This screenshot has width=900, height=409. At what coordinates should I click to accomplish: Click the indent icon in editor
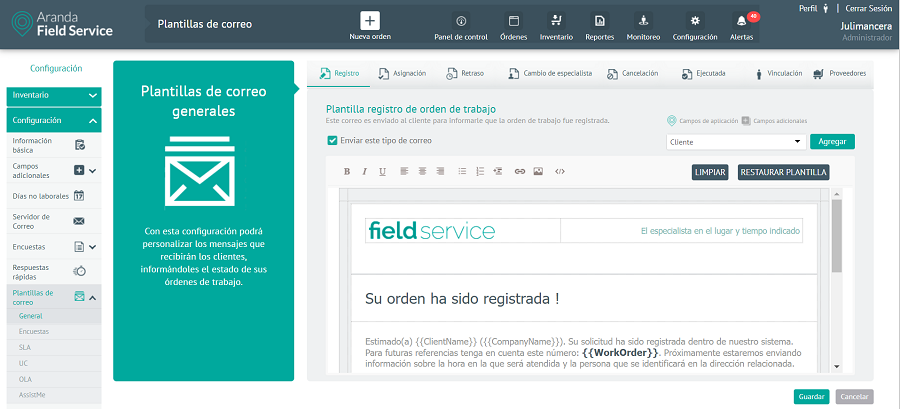(498, 171)
